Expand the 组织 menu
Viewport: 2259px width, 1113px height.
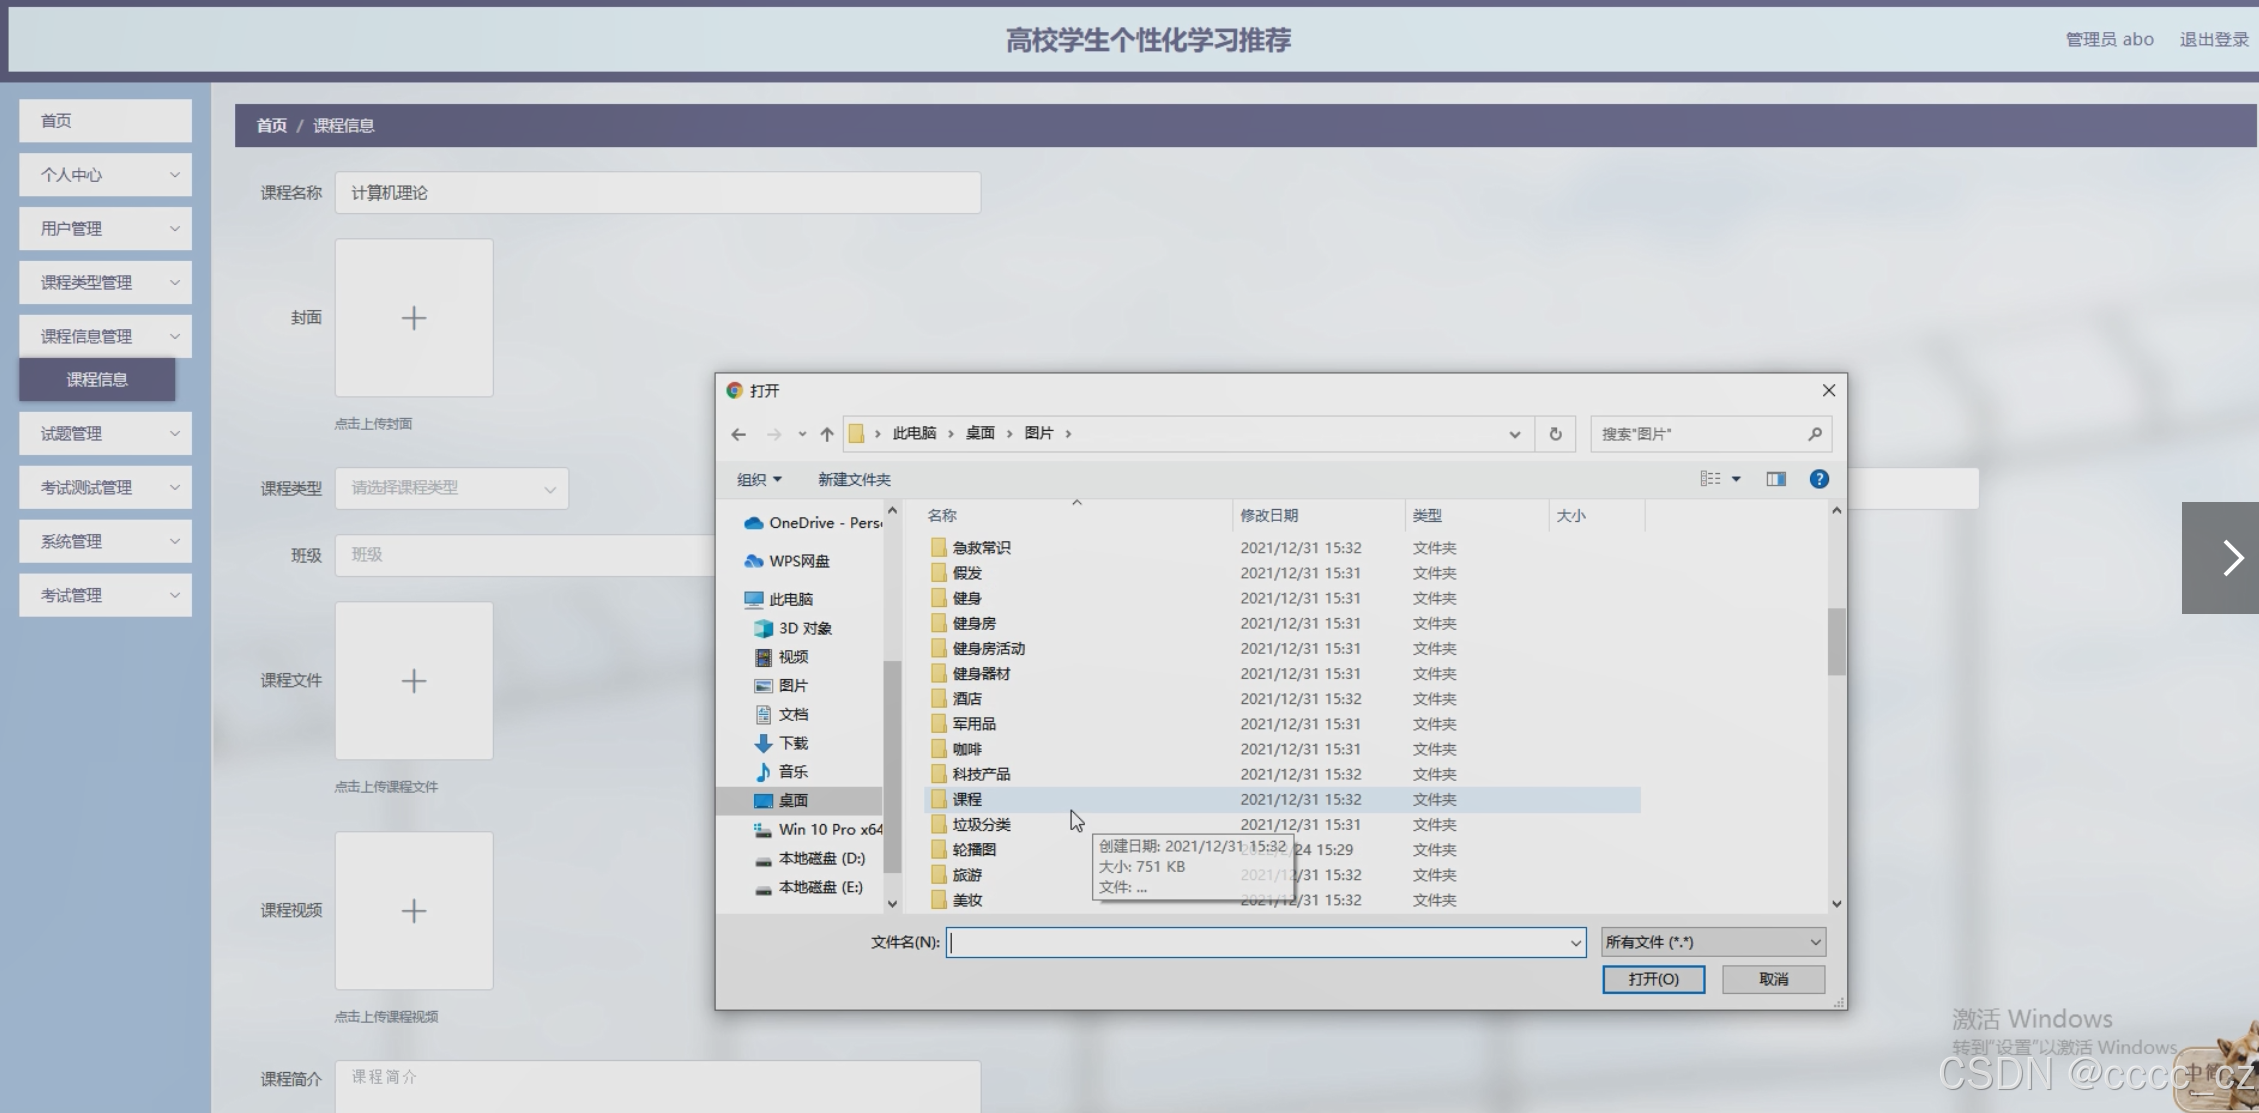pyautogui.click(x=759, y=480)
